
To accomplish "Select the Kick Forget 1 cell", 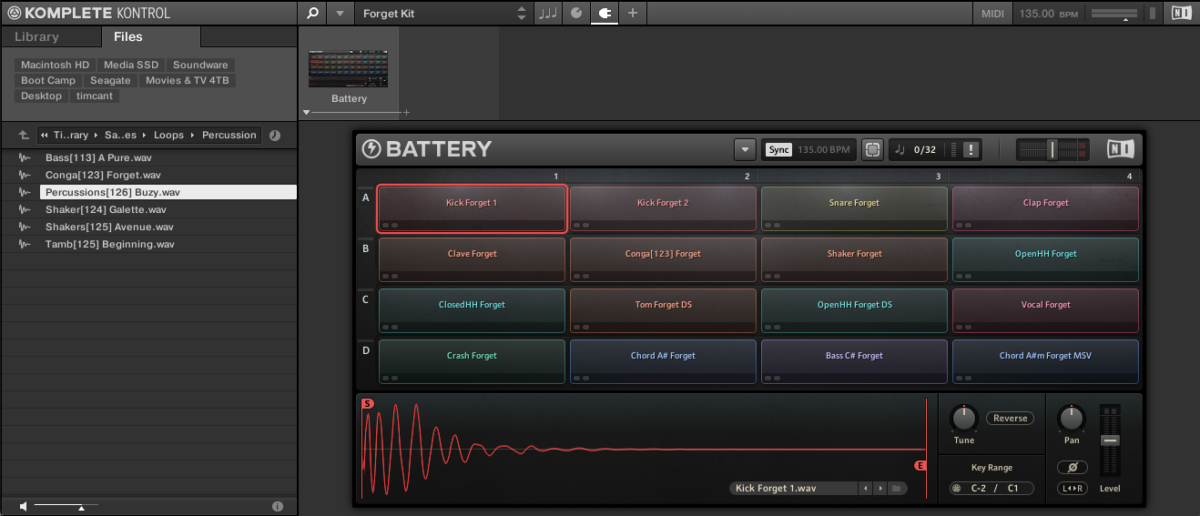I will click(472, 208).
